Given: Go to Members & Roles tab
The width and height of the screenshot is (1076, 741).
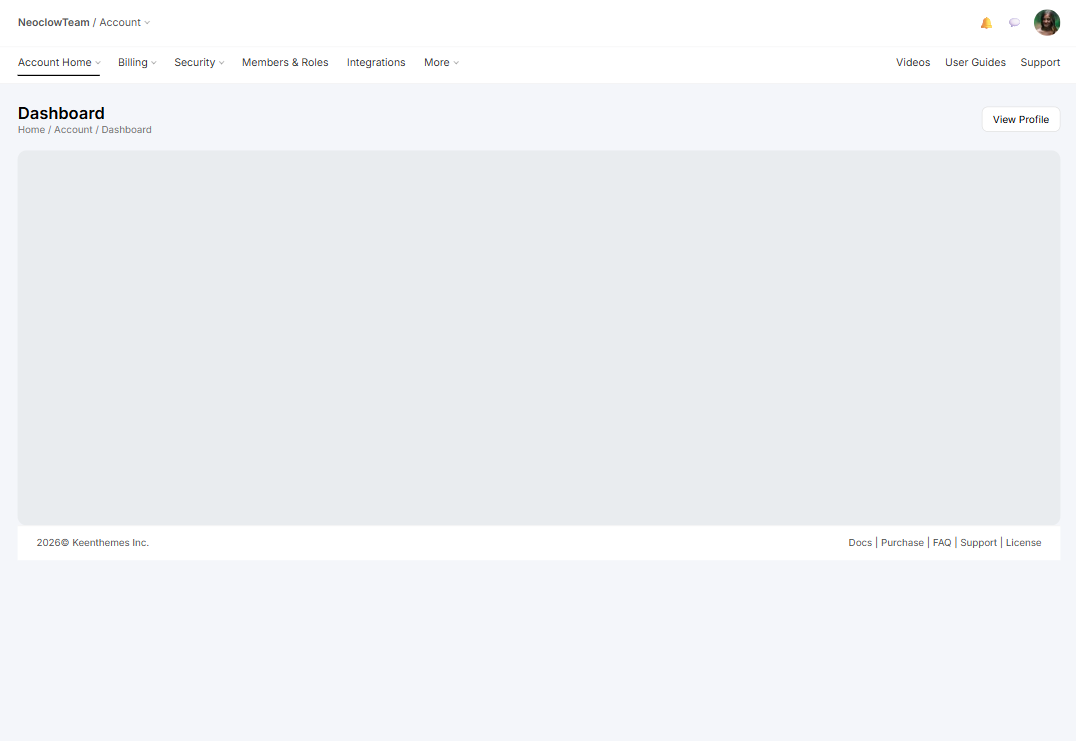Looking at the screenshot, I should tap(285, 62).
